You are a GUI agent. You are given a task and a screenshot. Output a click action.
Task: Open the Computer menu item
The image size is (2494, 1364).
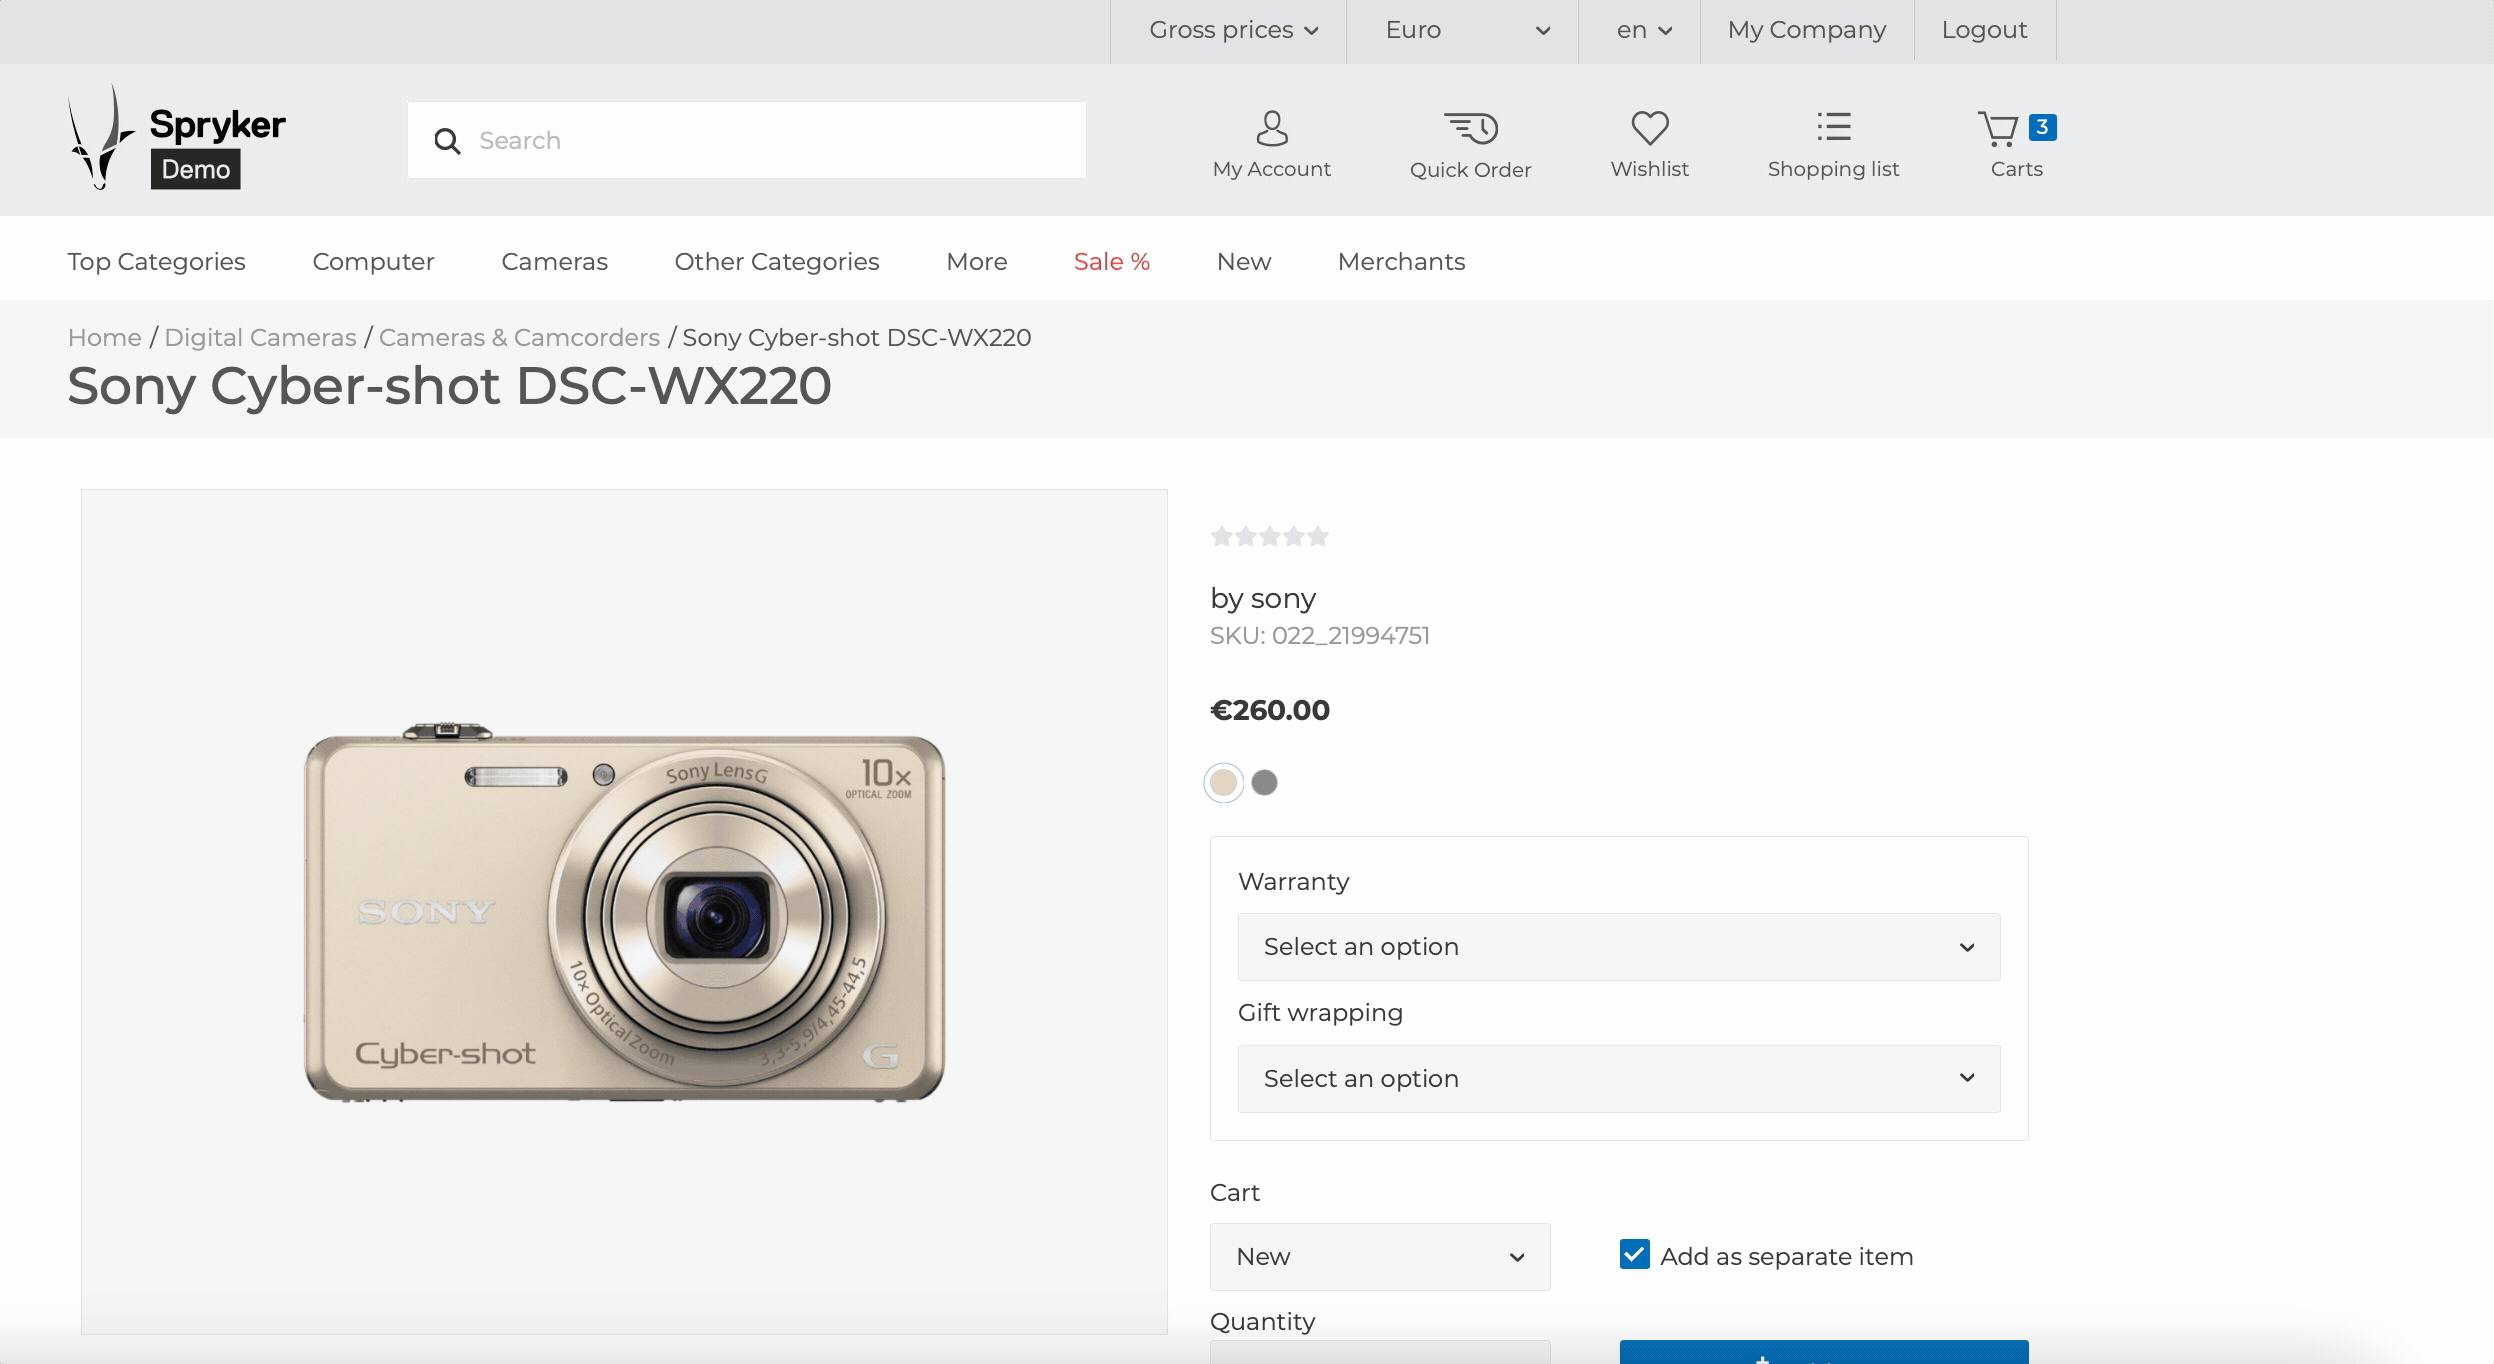point(373,261)
